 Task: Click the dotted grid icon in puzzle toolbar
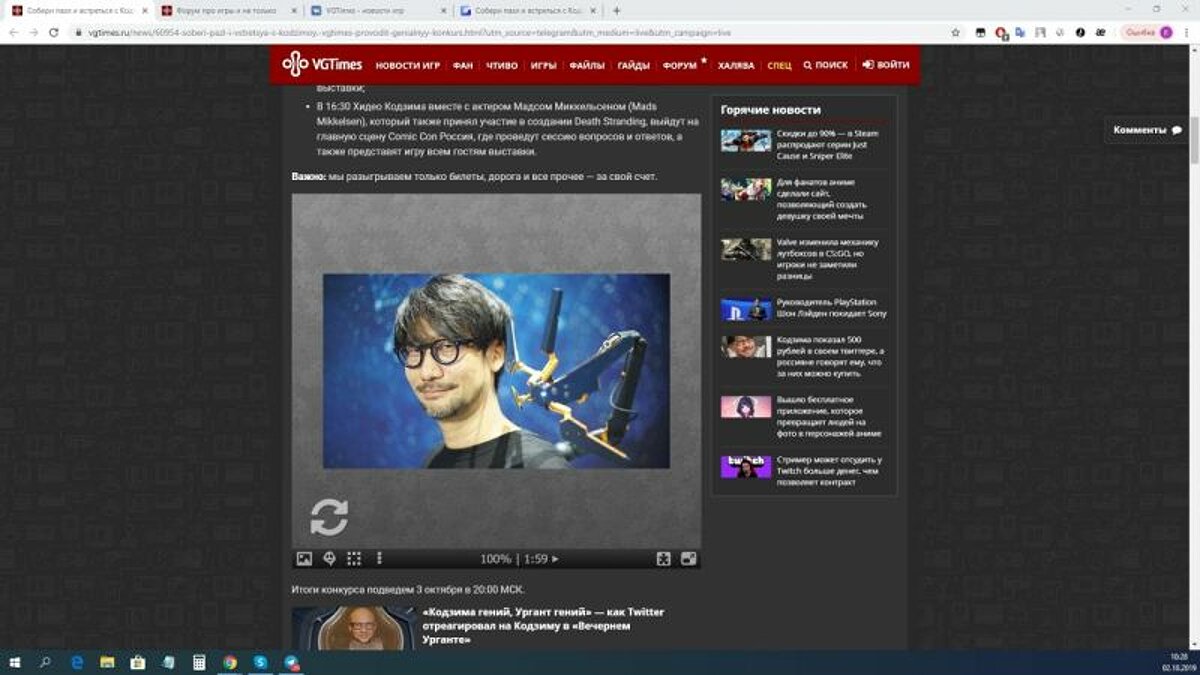(354, 559)
